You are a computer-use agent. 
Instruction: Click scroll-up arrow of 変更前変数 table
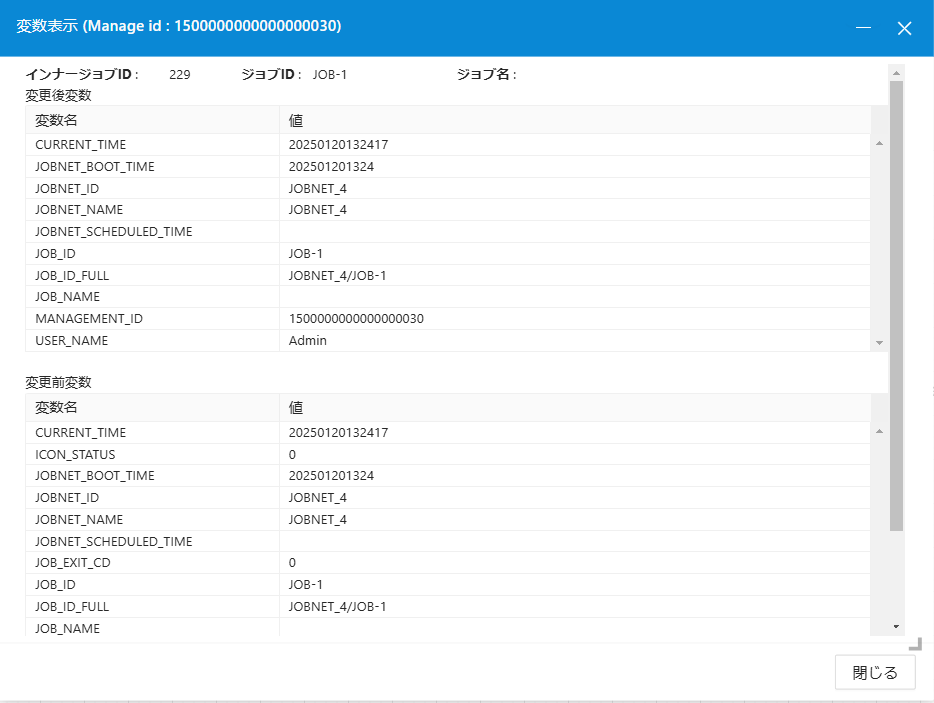pyautogui.click(x=879, y=432)
